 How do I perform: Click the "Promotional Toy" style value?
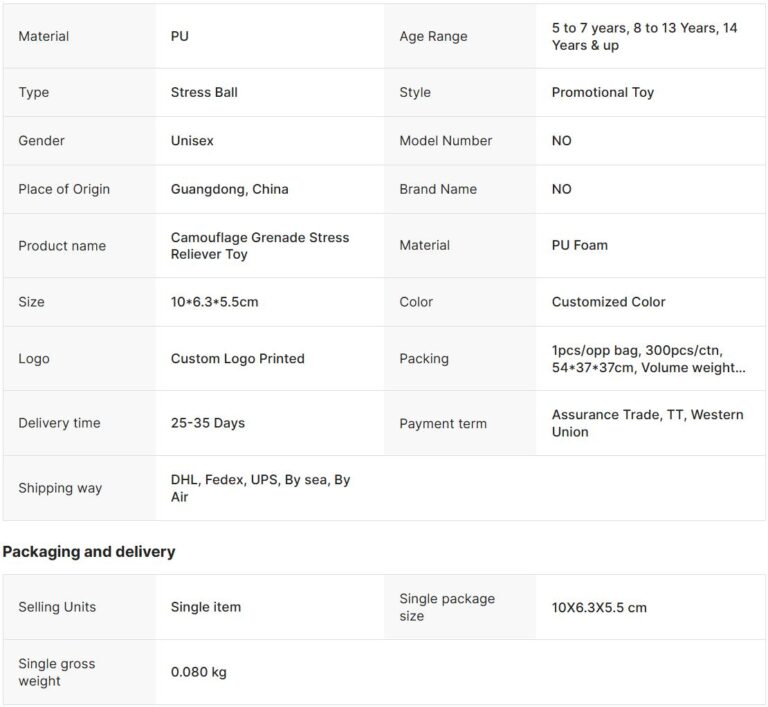point(602,92)
